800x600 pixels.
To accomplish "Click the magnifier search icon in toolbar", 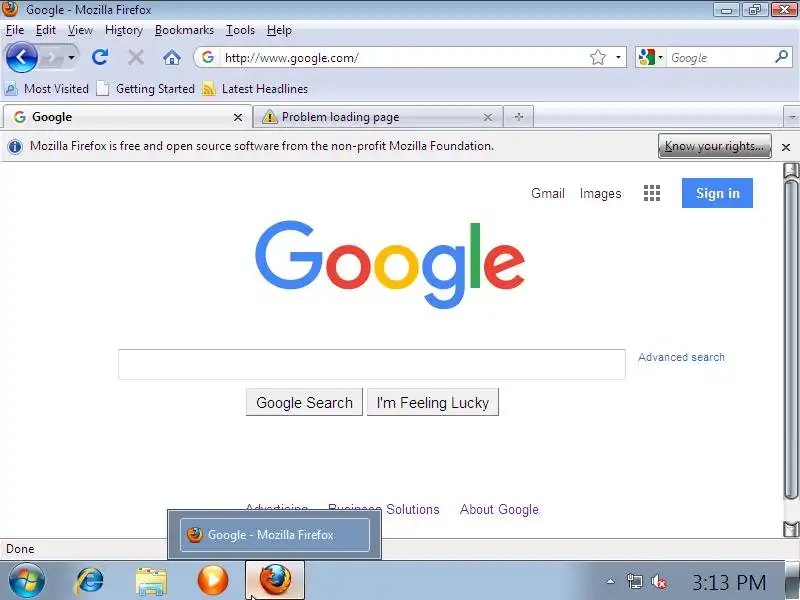I will (782, 57).
